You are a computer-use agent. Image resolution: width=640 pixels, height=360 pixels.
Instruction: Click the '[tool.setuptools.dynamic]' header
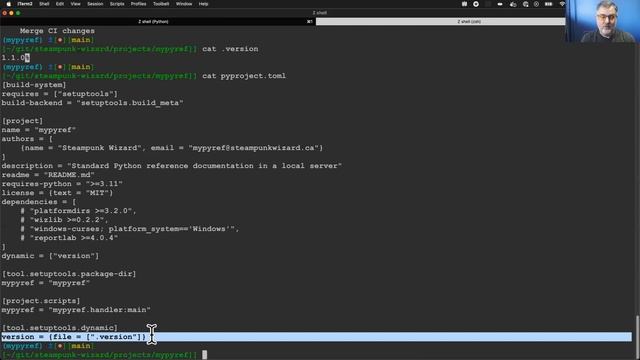[60, 328]
